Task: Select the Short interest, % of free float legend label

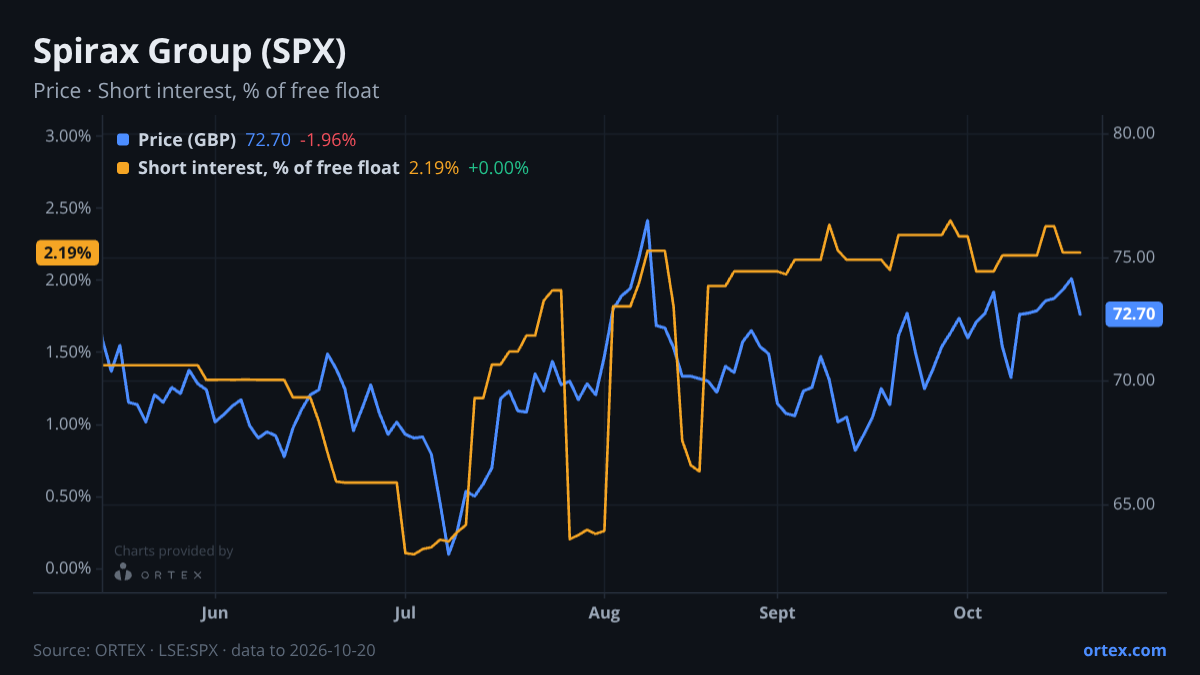Action: tap(269, 168)
